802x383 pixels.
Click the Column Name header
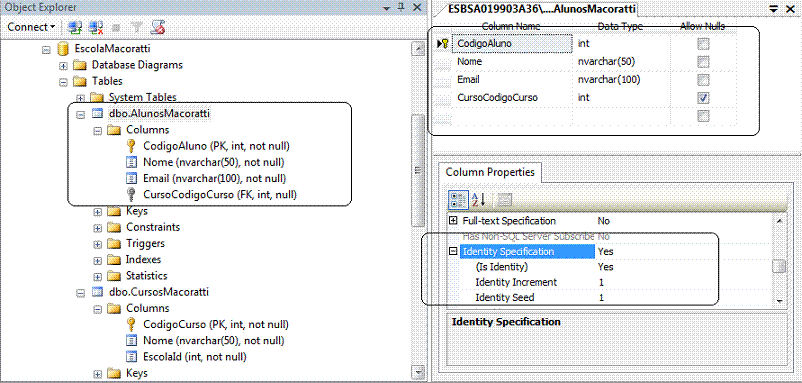point(511,27)
